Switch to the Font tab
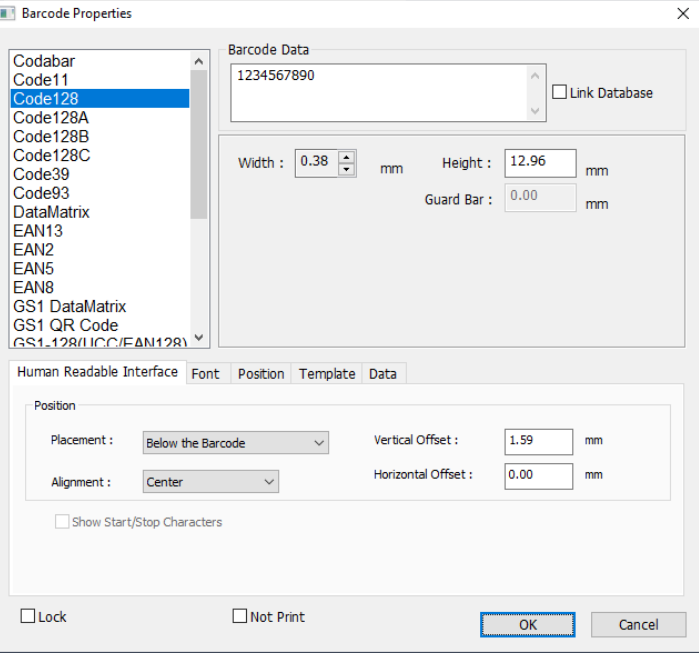 205,373
